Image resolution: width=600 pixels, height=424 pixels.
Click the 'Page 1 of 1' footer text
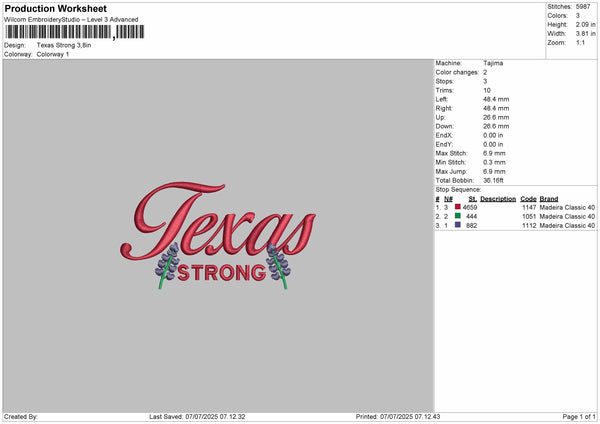click(579, 417)
